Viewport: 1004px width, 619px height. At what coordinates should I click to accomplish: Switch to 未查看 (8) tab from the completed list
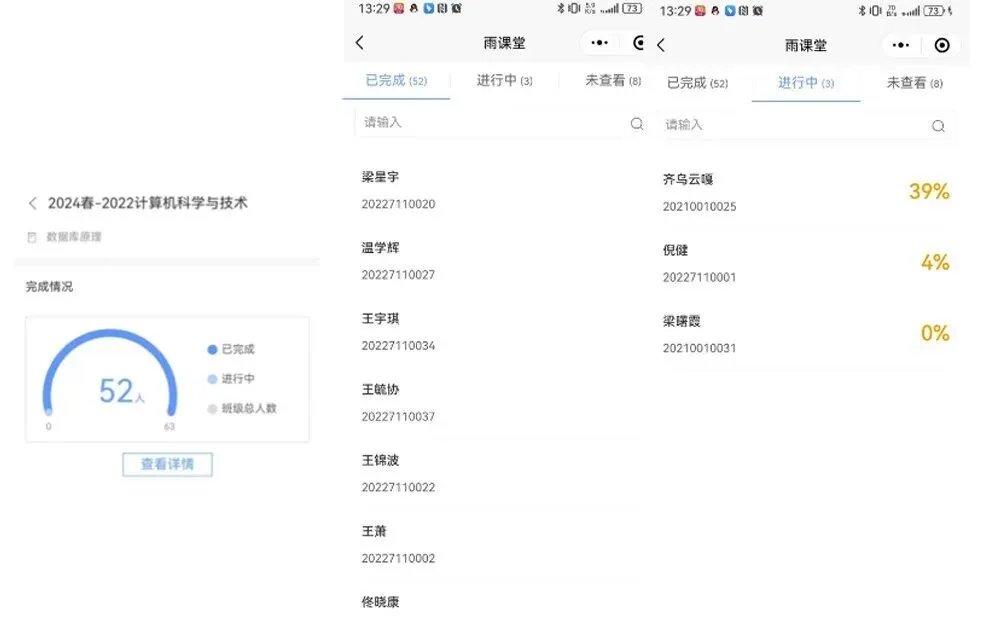[x=613, y=81]
